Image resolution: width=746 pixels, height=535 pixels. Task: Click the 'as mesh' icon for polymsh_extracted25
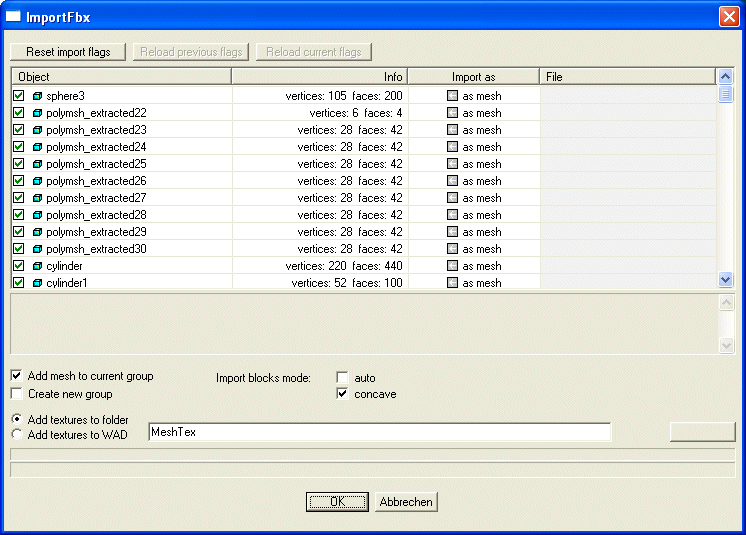pos(453,164)
